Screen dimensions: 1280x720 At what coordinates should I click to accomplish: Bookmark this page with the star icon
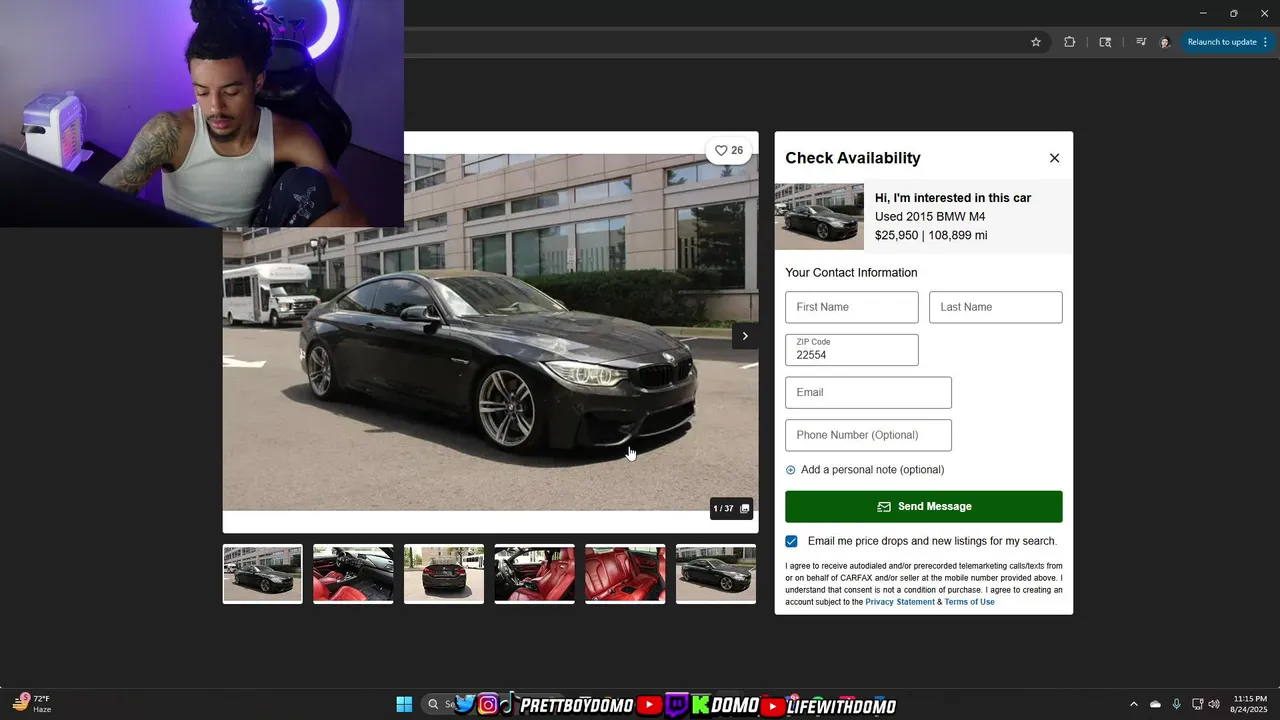(x=1036, y=42)
